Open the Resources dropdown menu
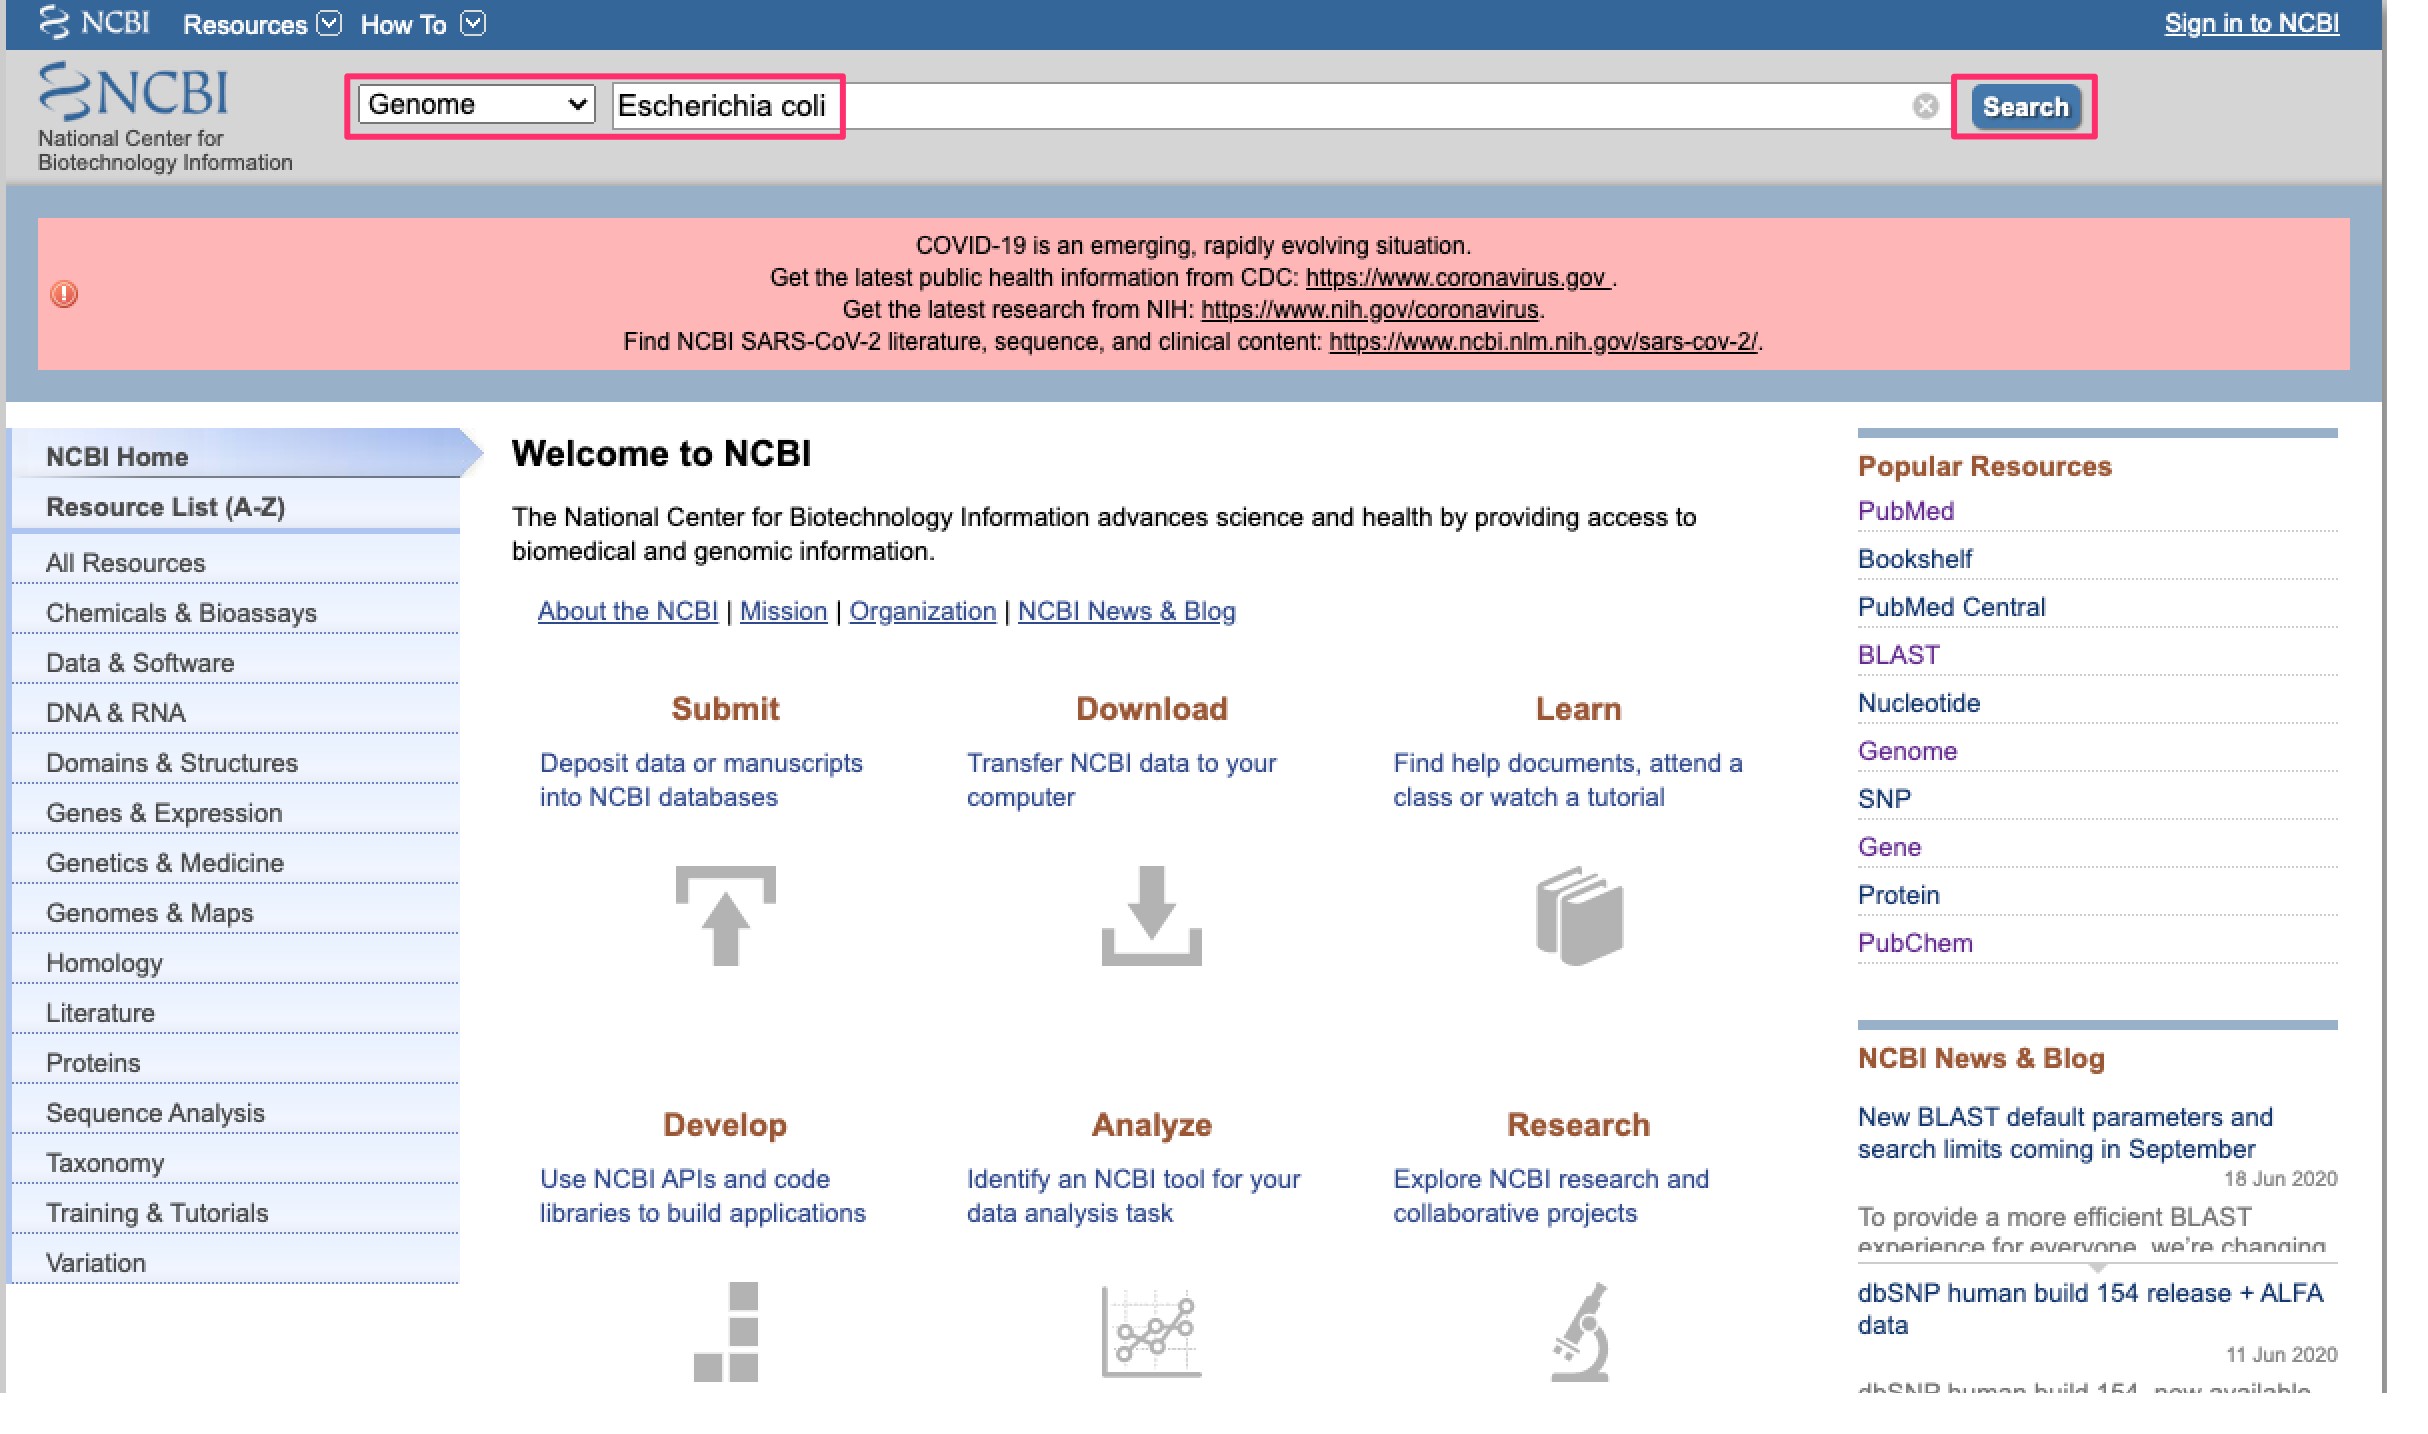 (x=262, y=24)
